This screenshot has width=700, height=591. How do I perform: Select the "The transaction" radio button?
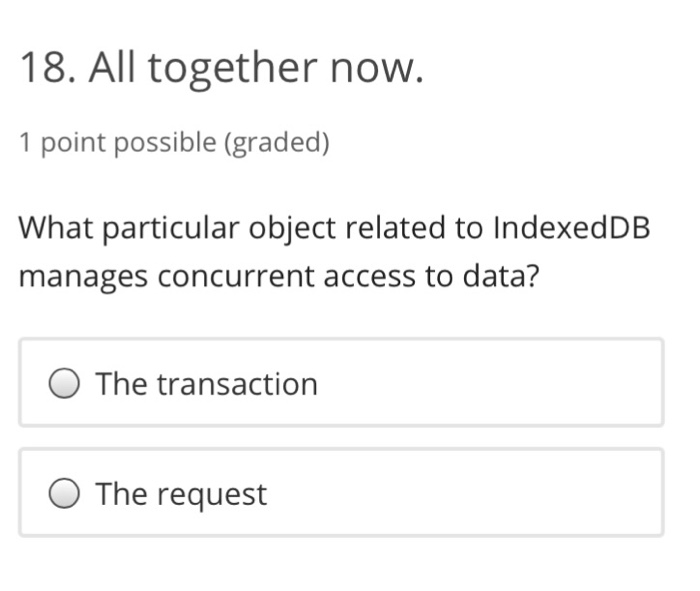click(66, 384)
